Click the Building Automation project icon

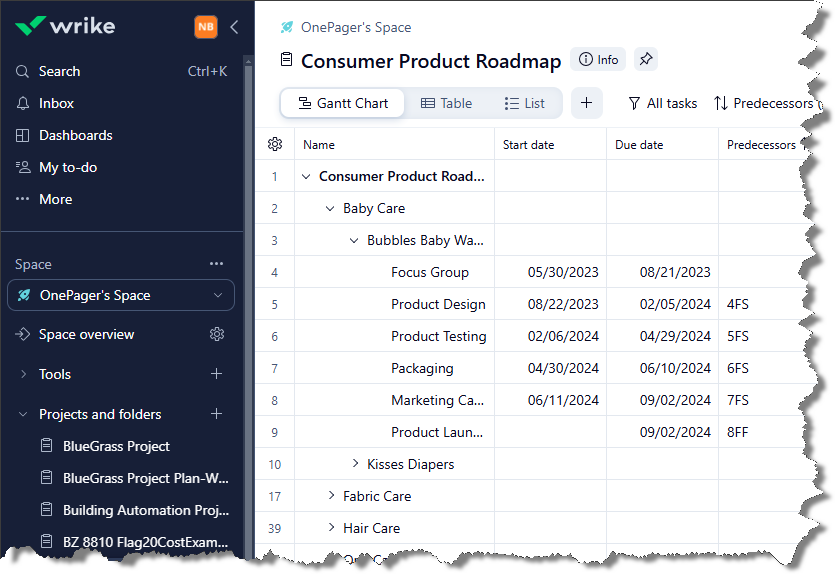[47, 510]
